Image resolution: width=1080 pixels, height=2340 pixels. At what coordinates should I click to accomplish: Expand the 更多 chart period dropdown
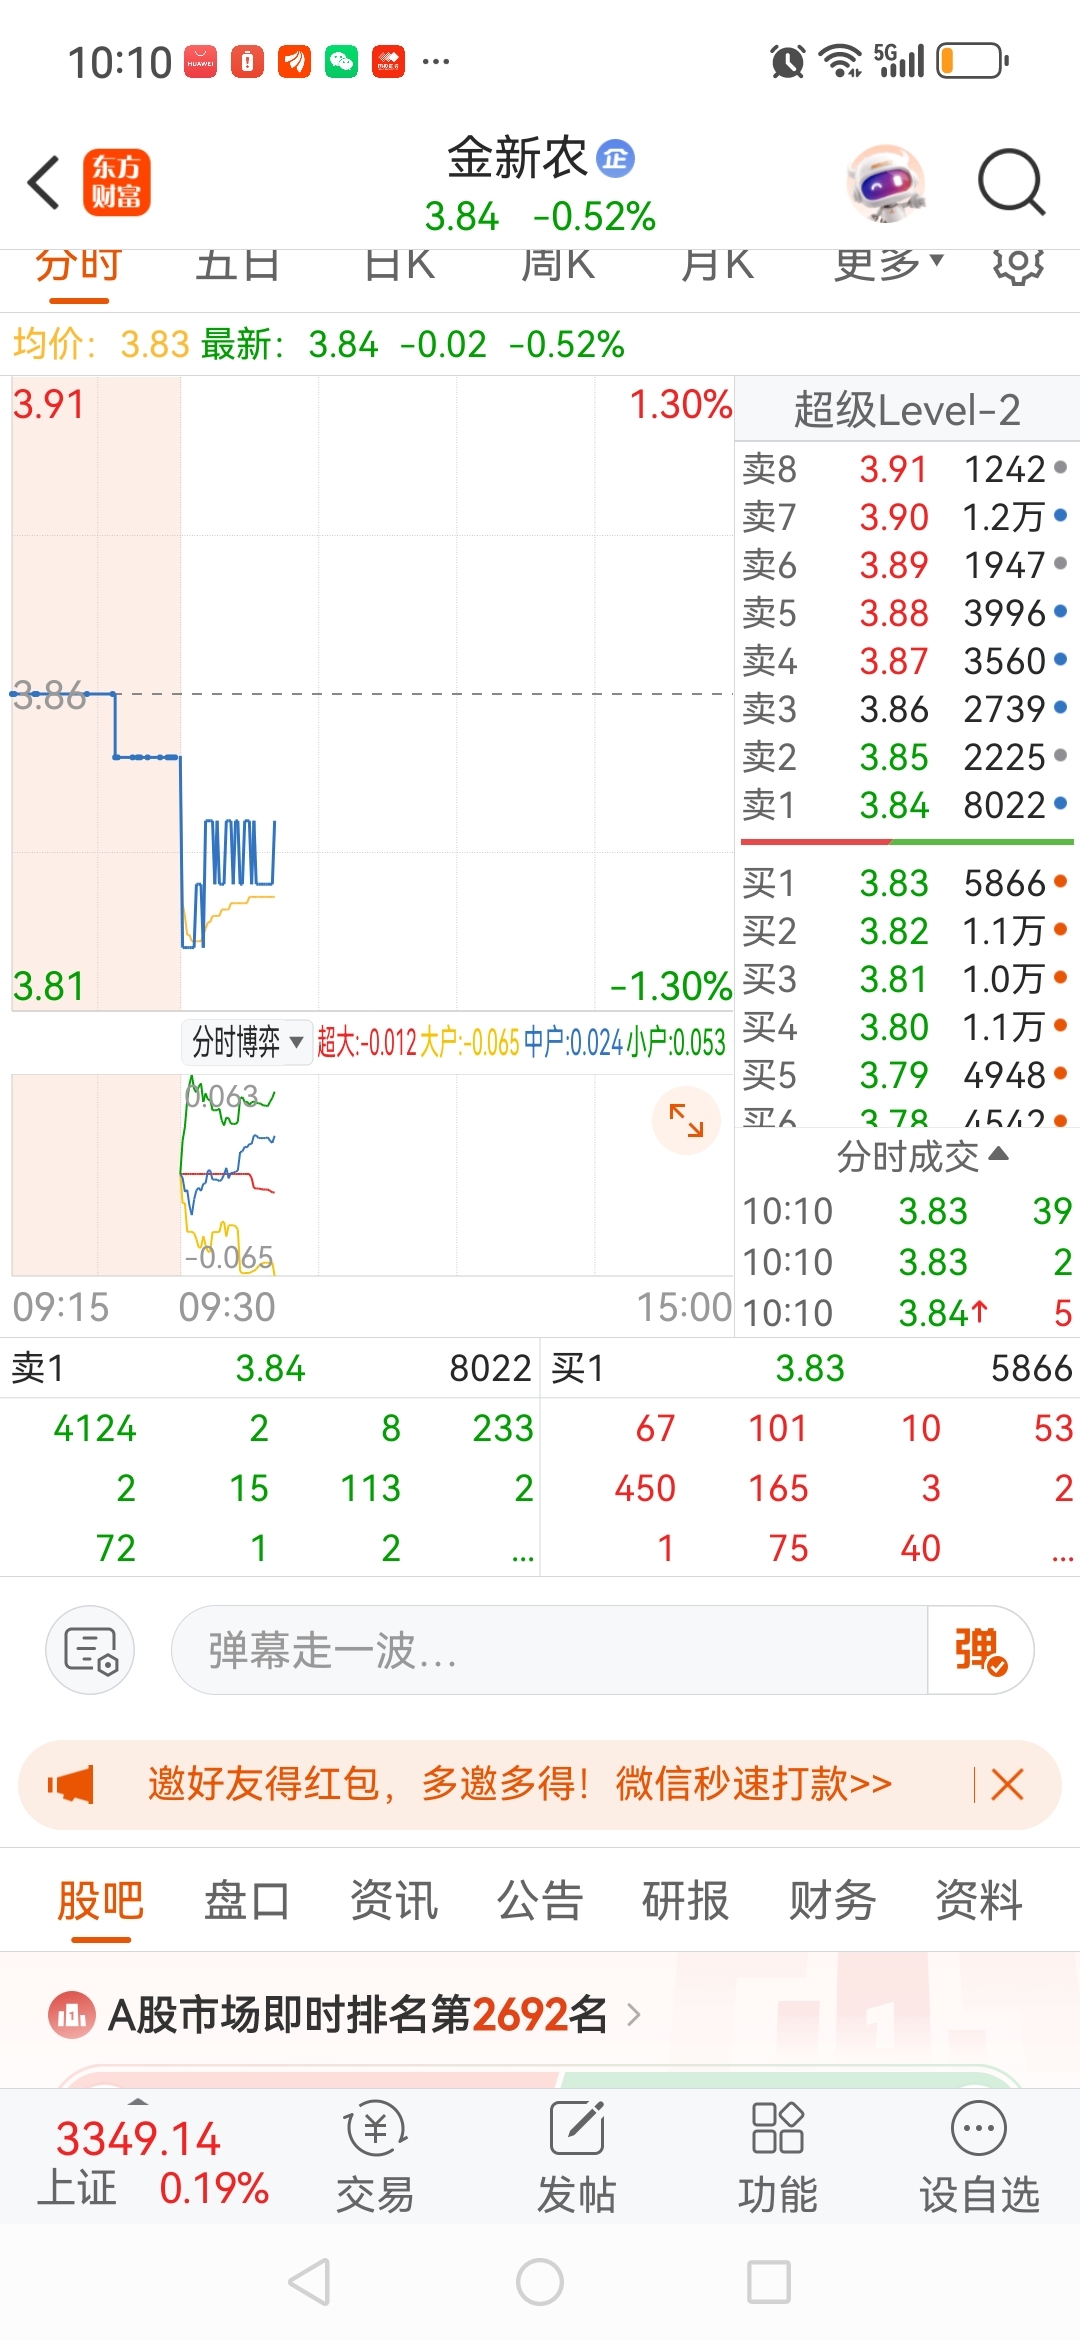pos(889,265)
